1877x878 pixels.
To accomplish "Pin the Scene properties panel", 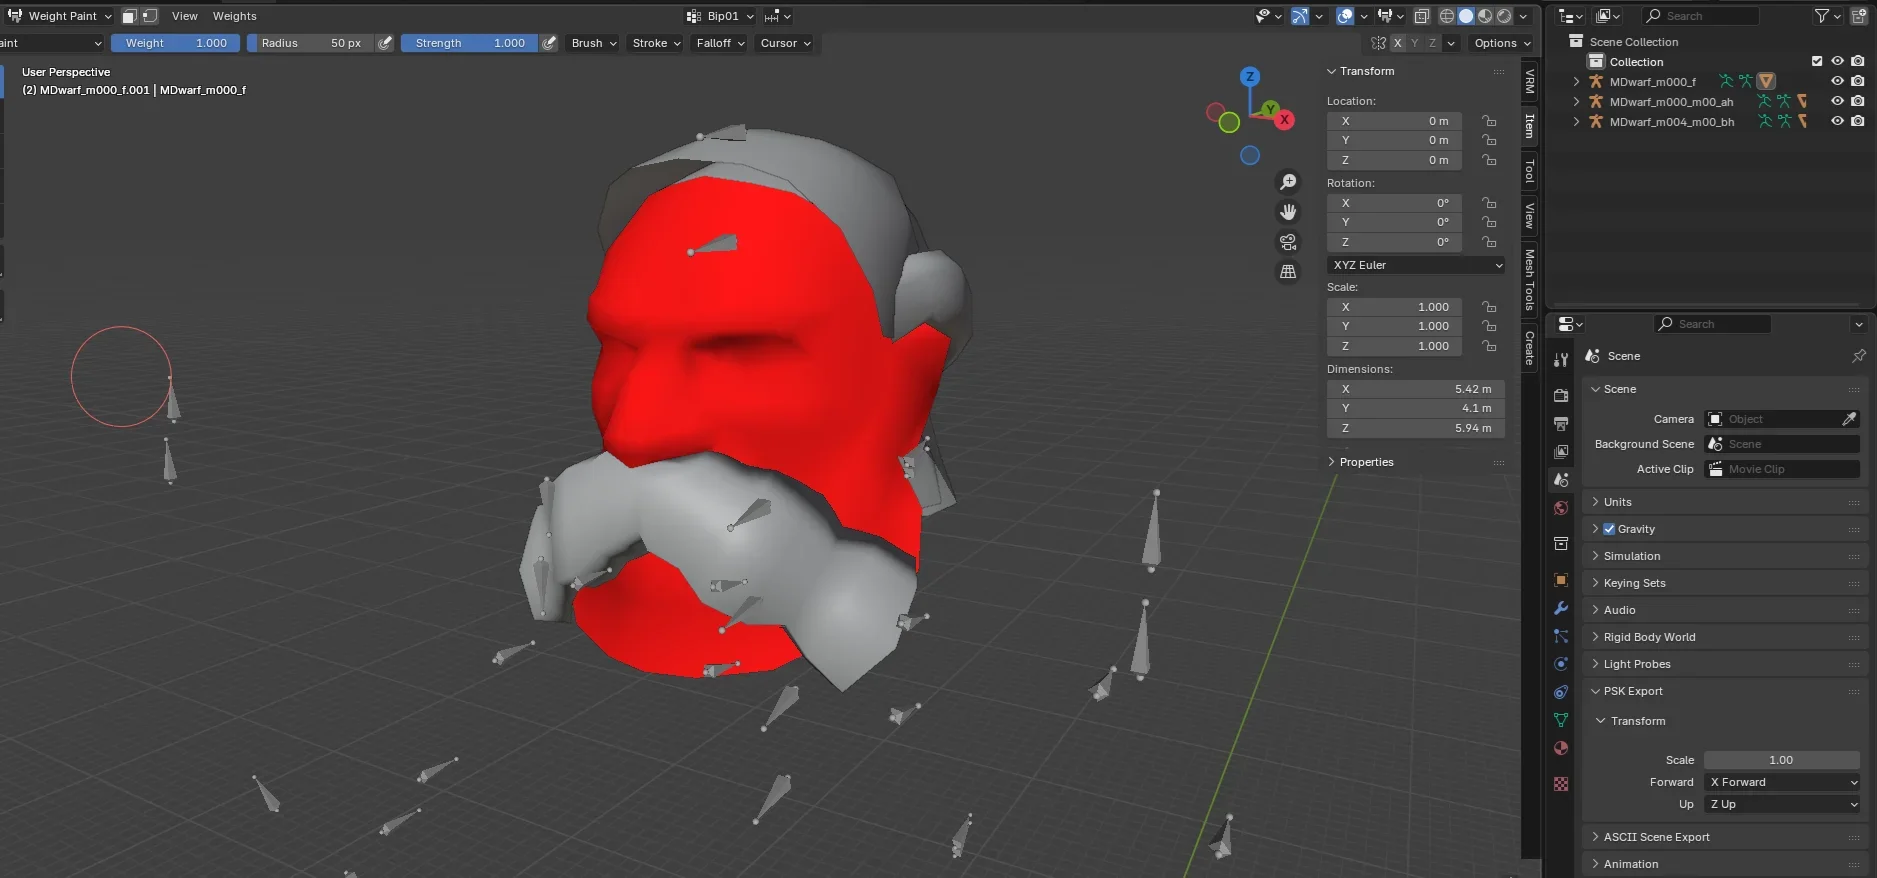I will pyautogui.click(x=1859, y=356).
